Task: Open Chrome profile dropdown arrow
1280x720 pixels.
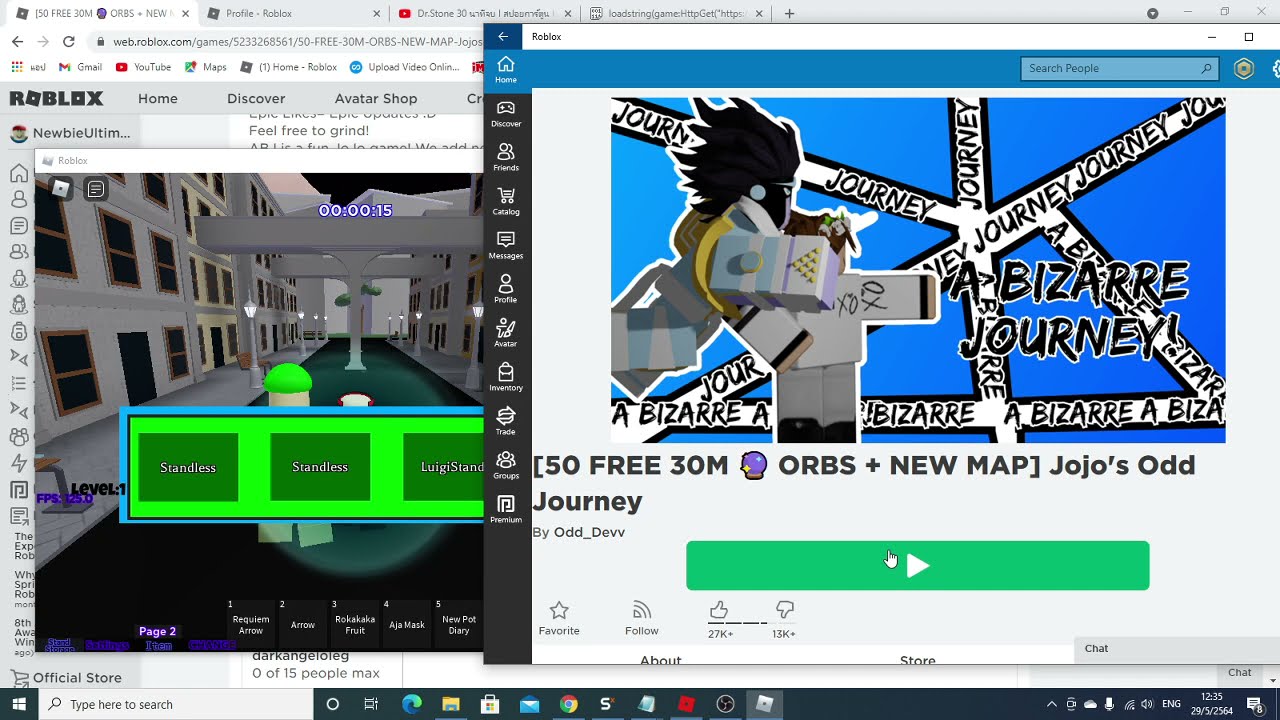Action: pos(1152,13)
